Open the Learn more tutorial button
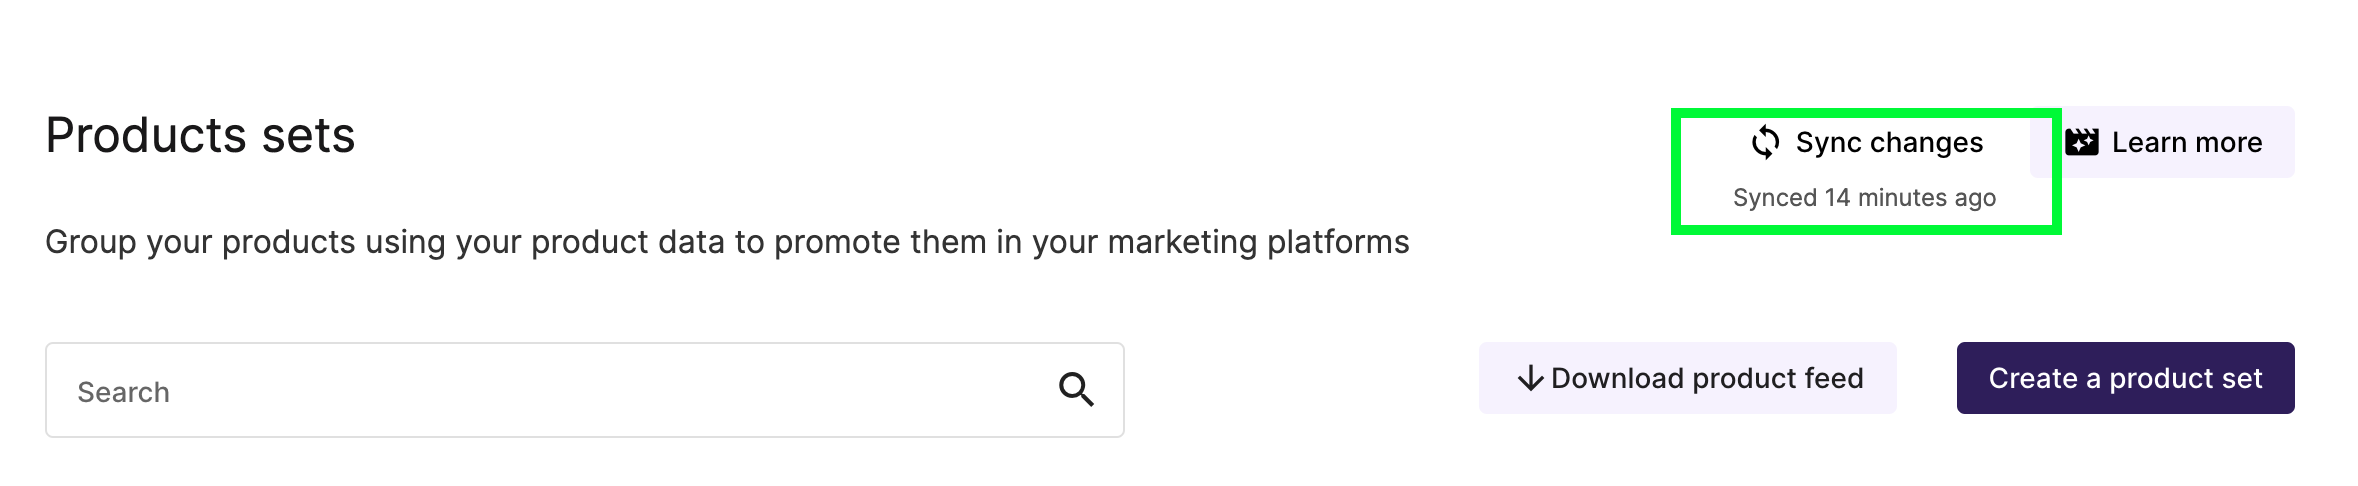The width and height of the screenshot is (2358, 486). tap(2163, 142)
